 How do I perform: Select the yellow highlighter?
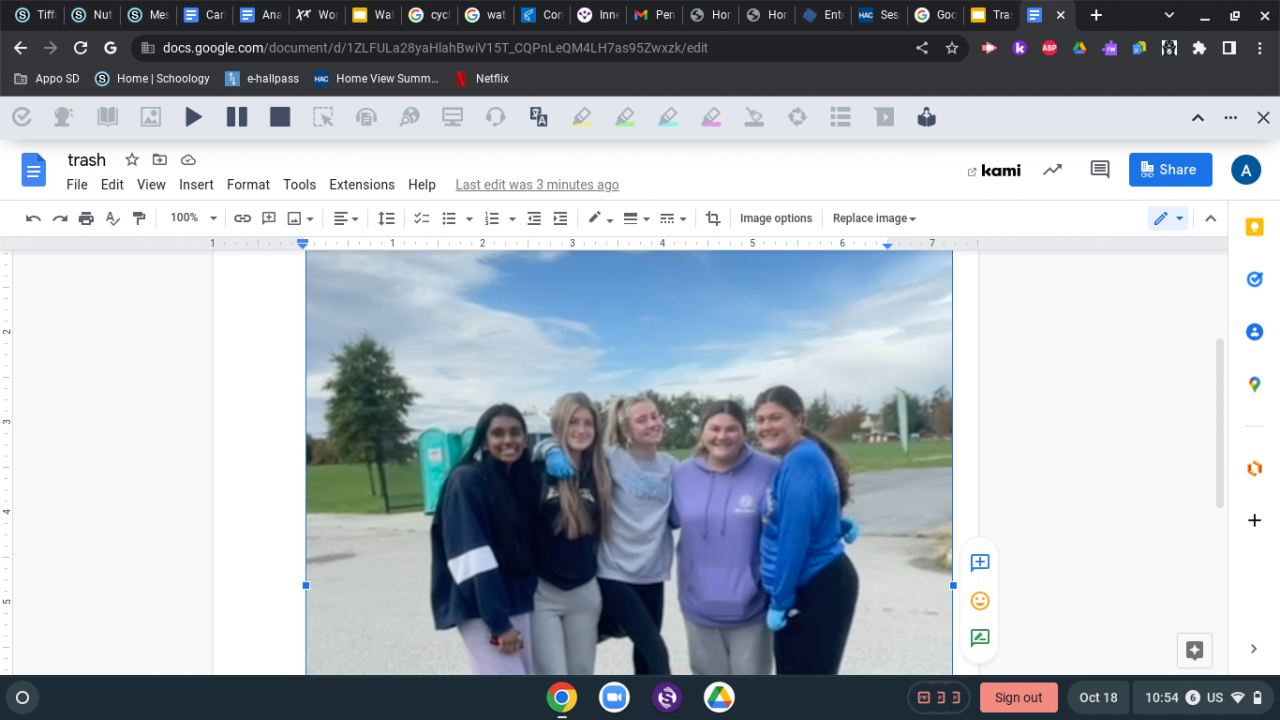[582, 117]
